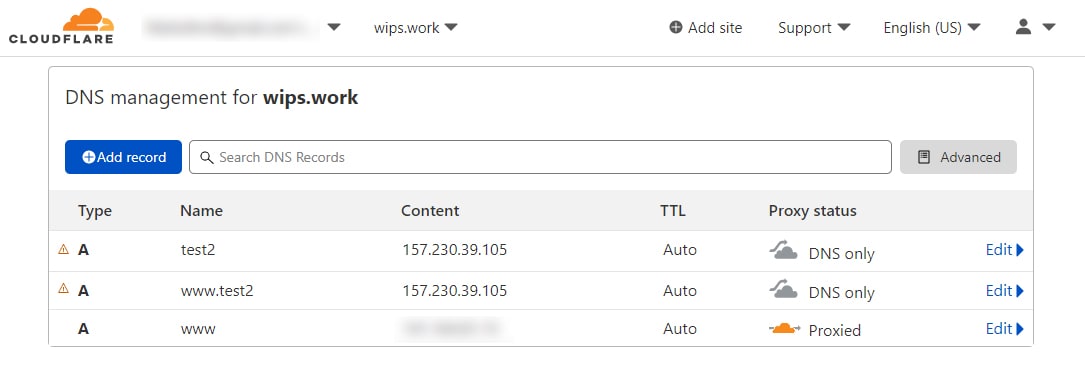Click the Advanced button
Viewport: 1085px width, 372px height.
[958, 157]
